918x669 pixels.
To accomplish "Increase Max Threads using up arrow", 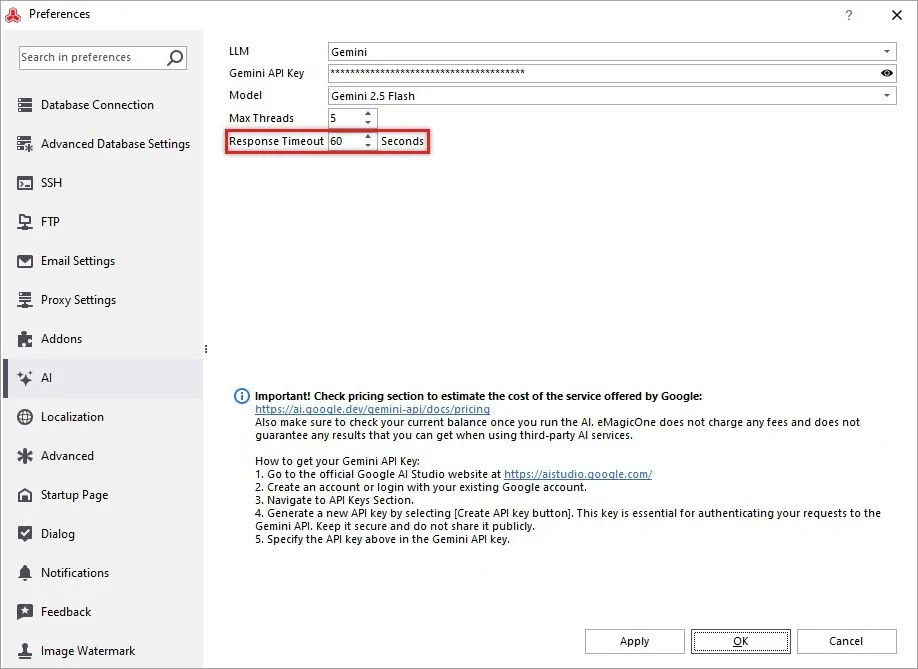I will 368,113.
